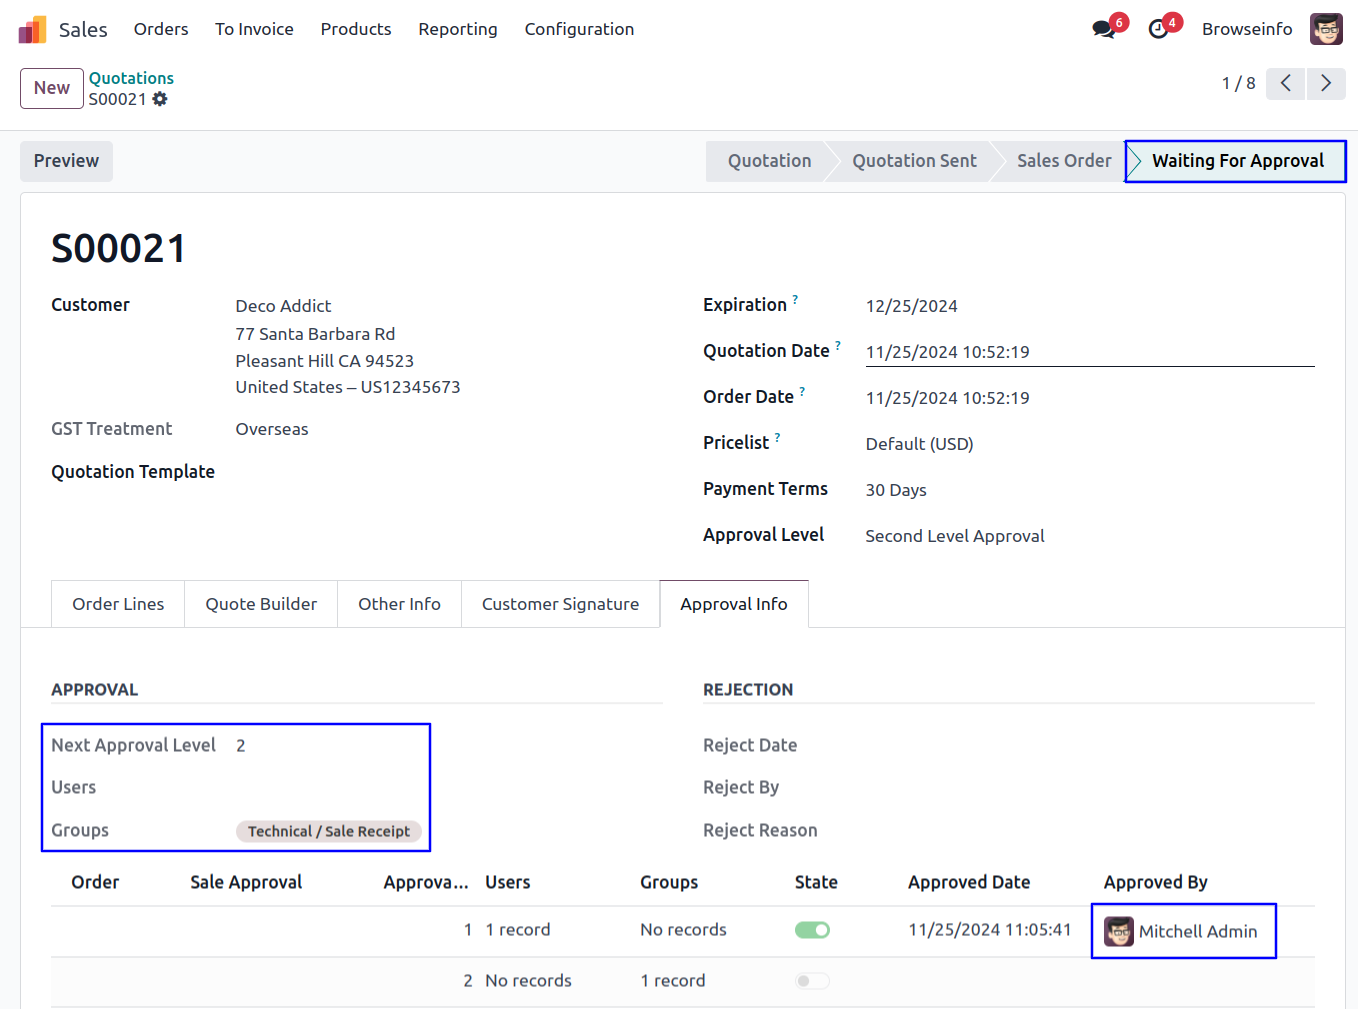The height and width of the screenshot is (1009, 1358).
Task: Click Mitchell Admin avatar in Approved By
Action: click(1118, 931)
